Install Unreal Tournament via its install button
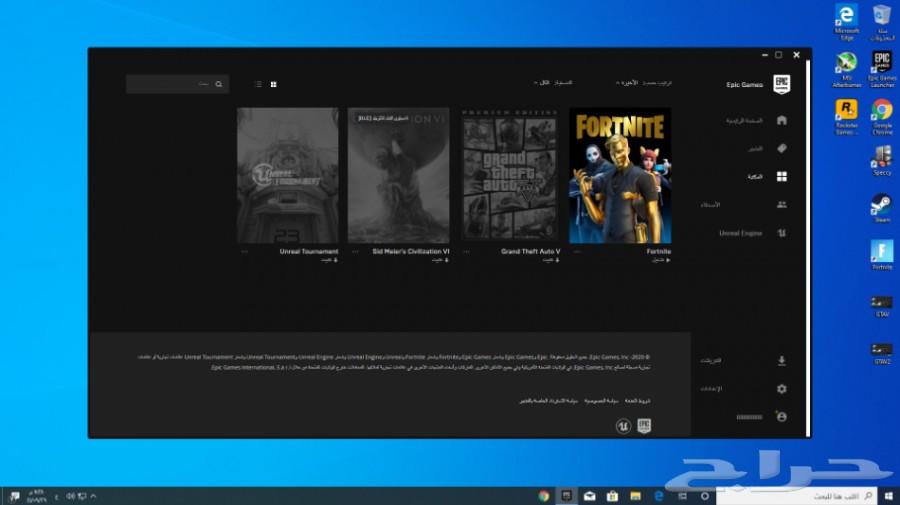Screen dimensions: 900x505 coord(329,260)
